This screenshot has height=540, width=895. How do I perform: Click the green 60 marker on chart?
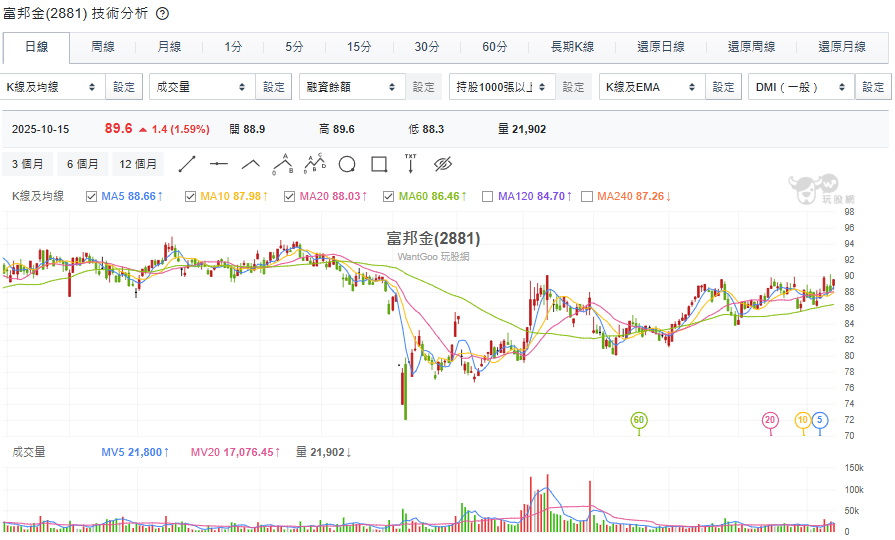[x=638, y=420]
